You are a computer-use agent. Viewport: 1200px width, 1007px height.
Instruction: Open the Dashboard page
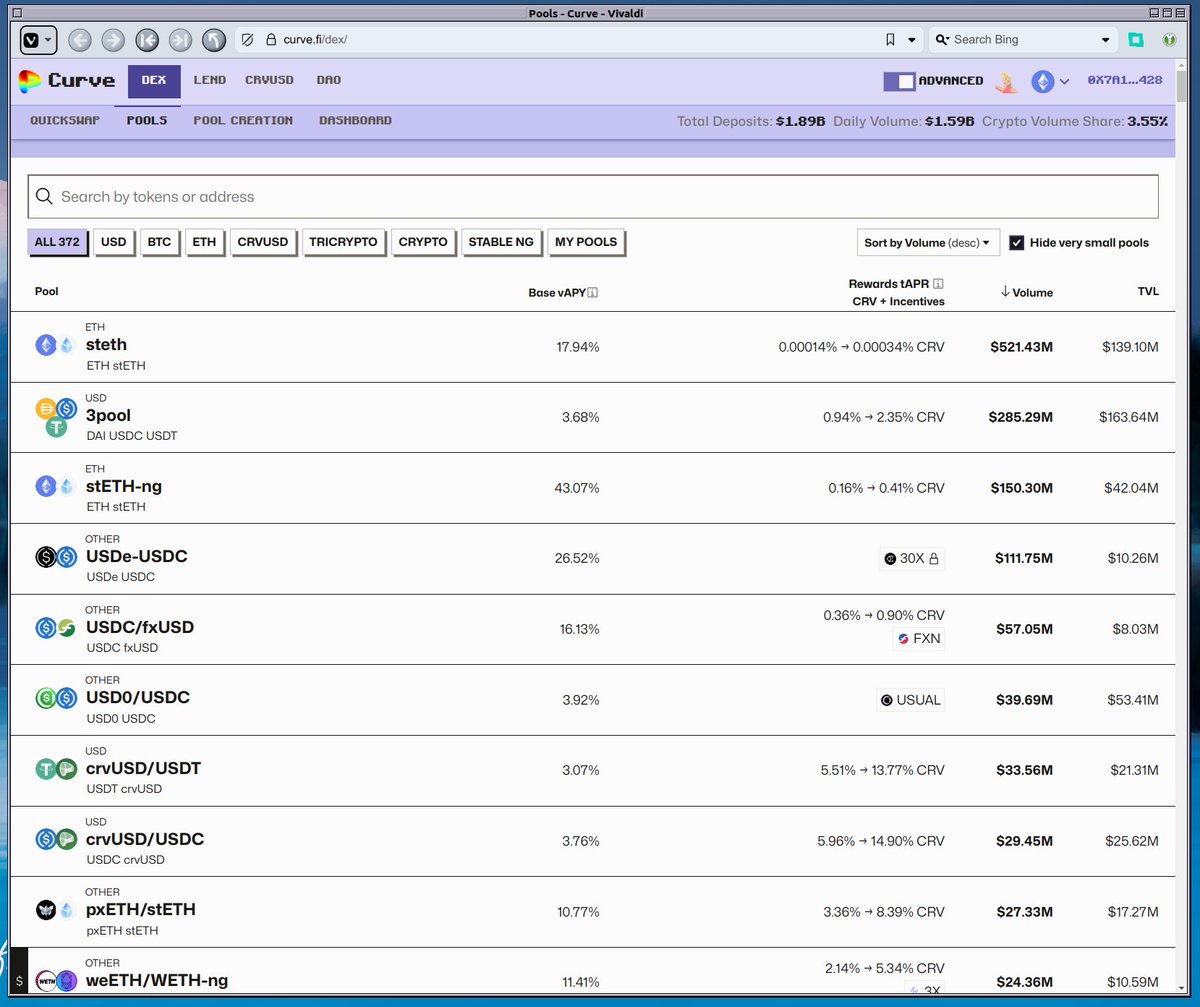click(x=355, y=120)
